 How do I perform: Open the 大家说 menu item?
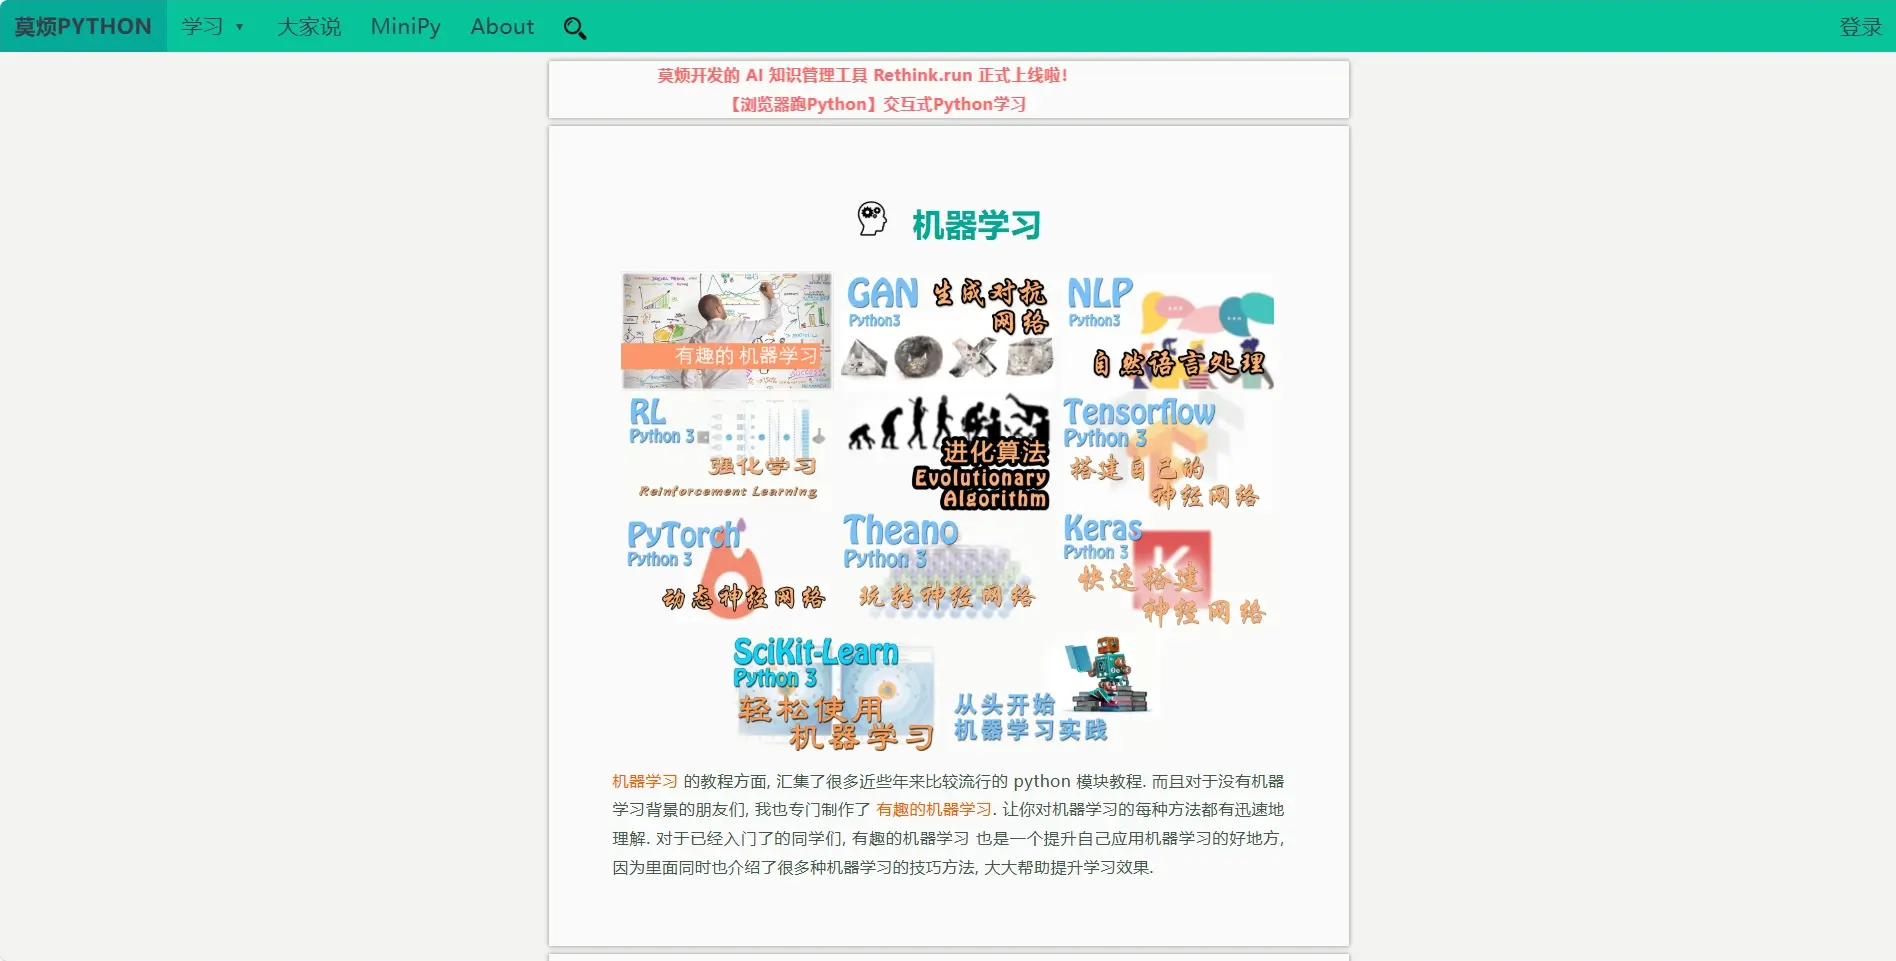(307, 26)
